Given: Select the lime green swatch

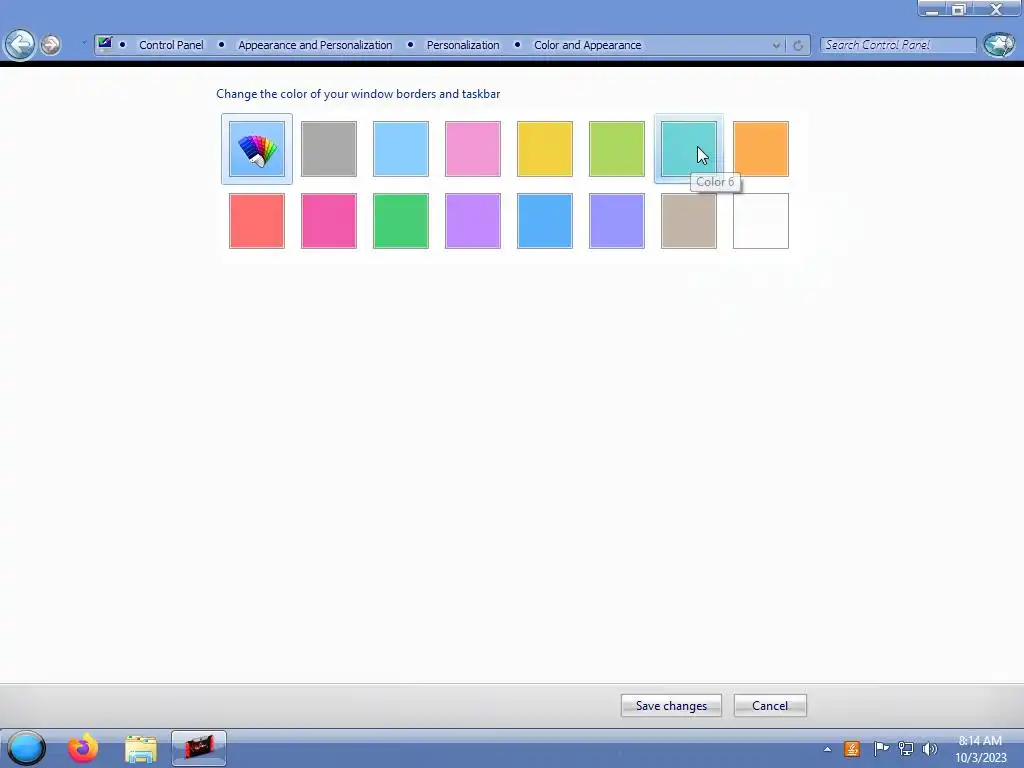Looking at the screenshot, I should 616,149.
